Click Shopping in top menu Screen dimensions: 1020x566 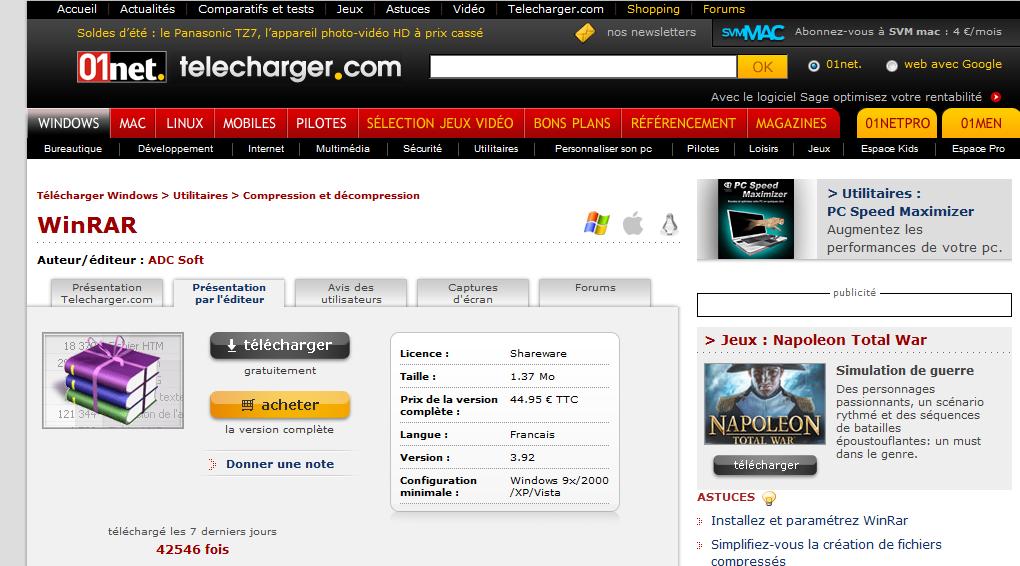(x=653, y=9)
